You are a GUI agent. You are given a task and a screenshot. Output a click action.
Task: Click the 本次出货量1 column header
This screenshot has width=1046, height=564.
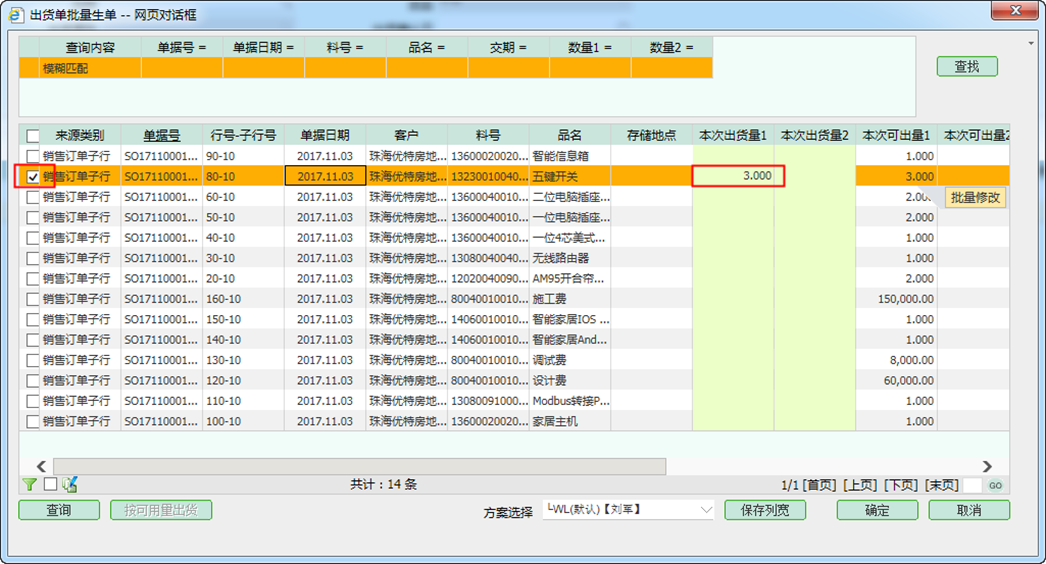(x=732, y=135)
